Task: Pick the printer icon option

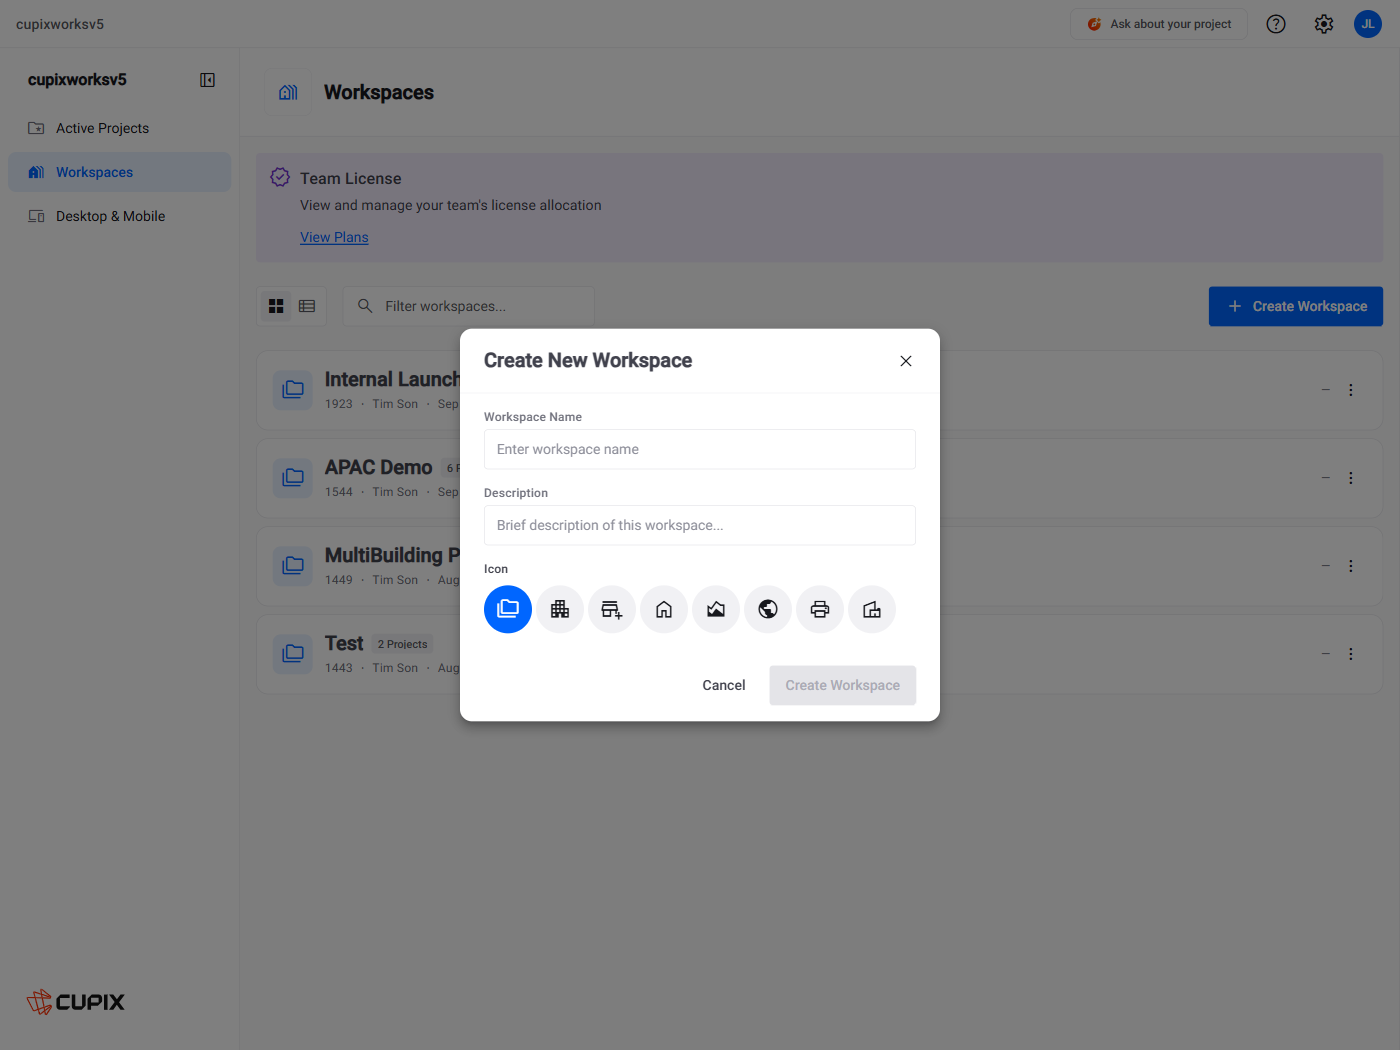Action: pos(820,609)
